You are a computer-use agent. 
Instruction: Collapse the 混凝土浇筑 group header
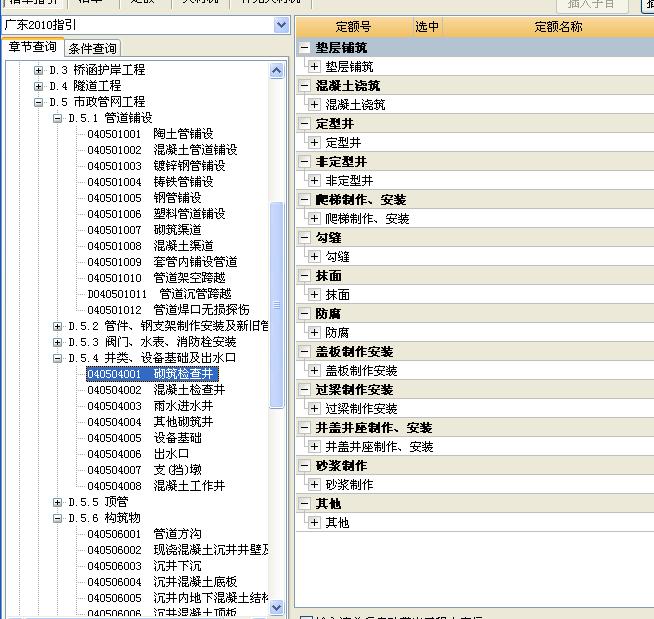304,86
